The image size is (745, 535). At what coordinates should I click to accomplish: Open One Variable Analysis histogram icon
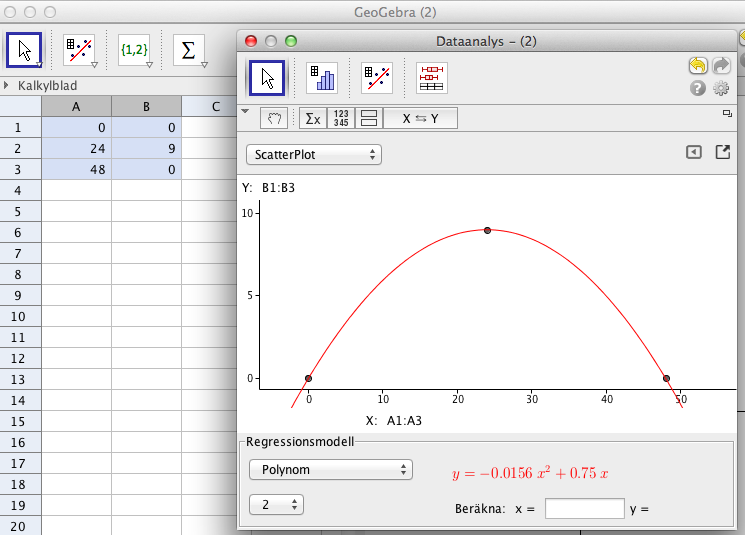[322, 77]
